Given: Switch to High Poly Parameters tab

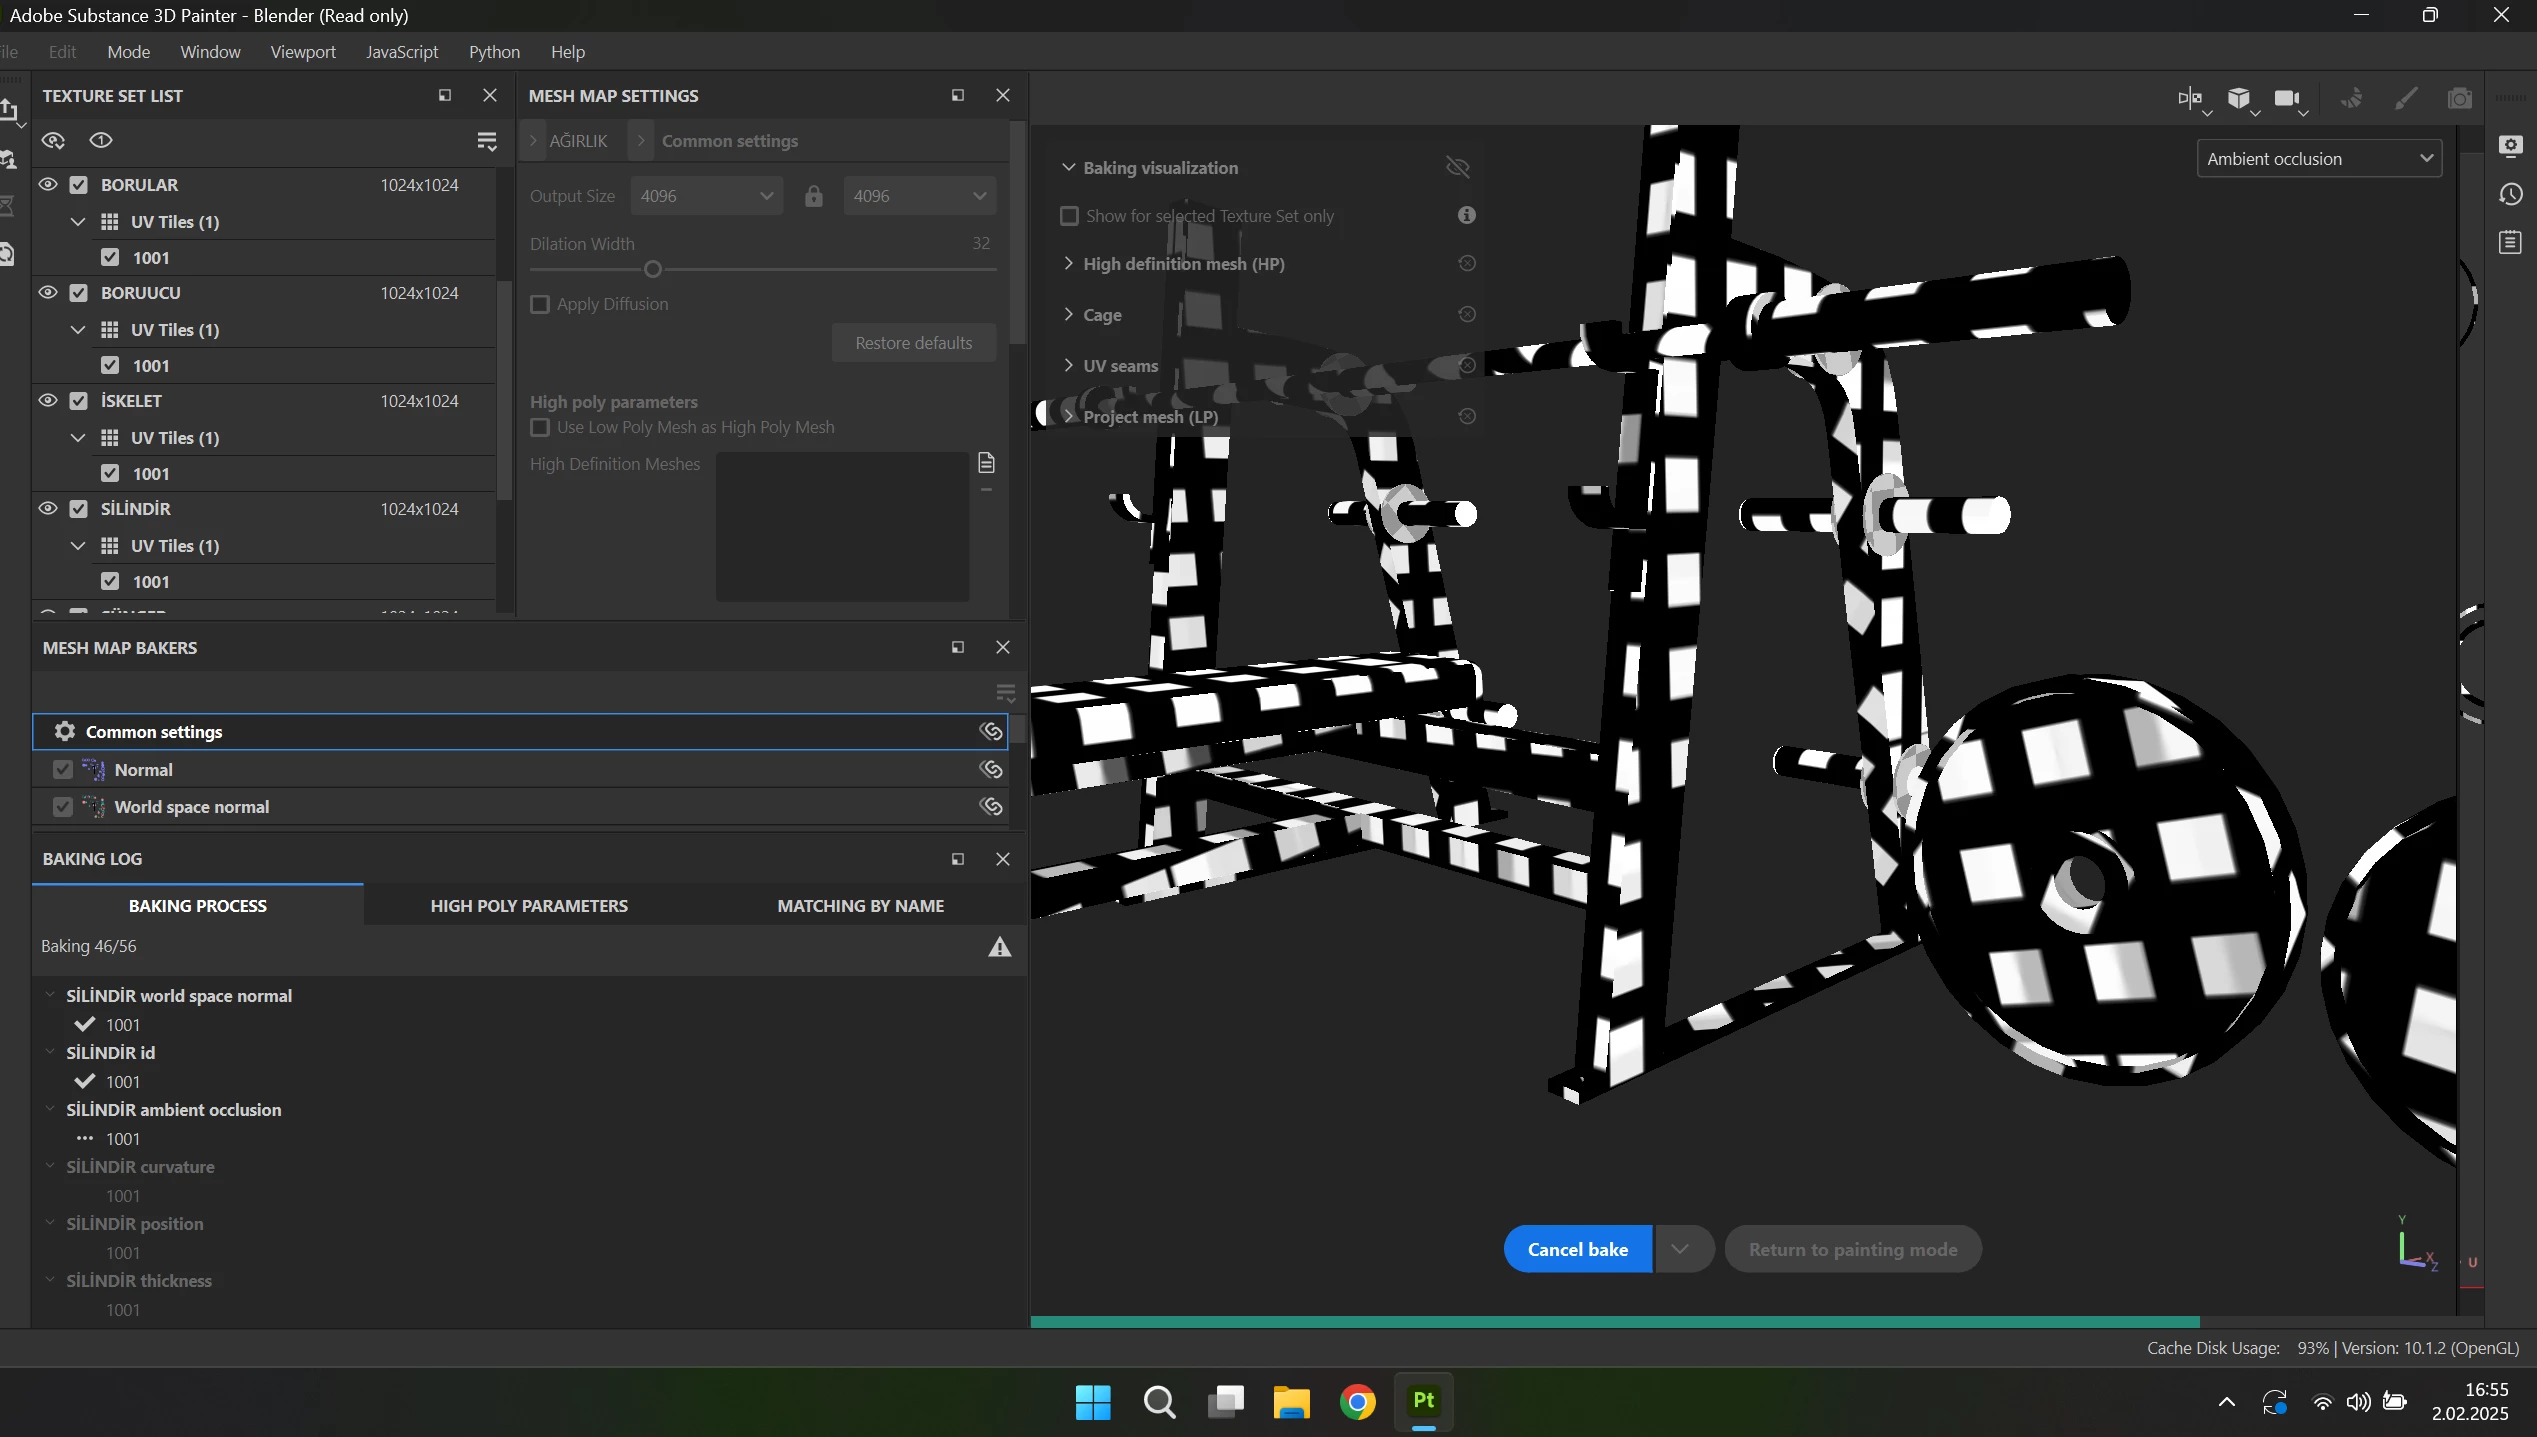Looking at the screenshot, I should tap(529, 905).
